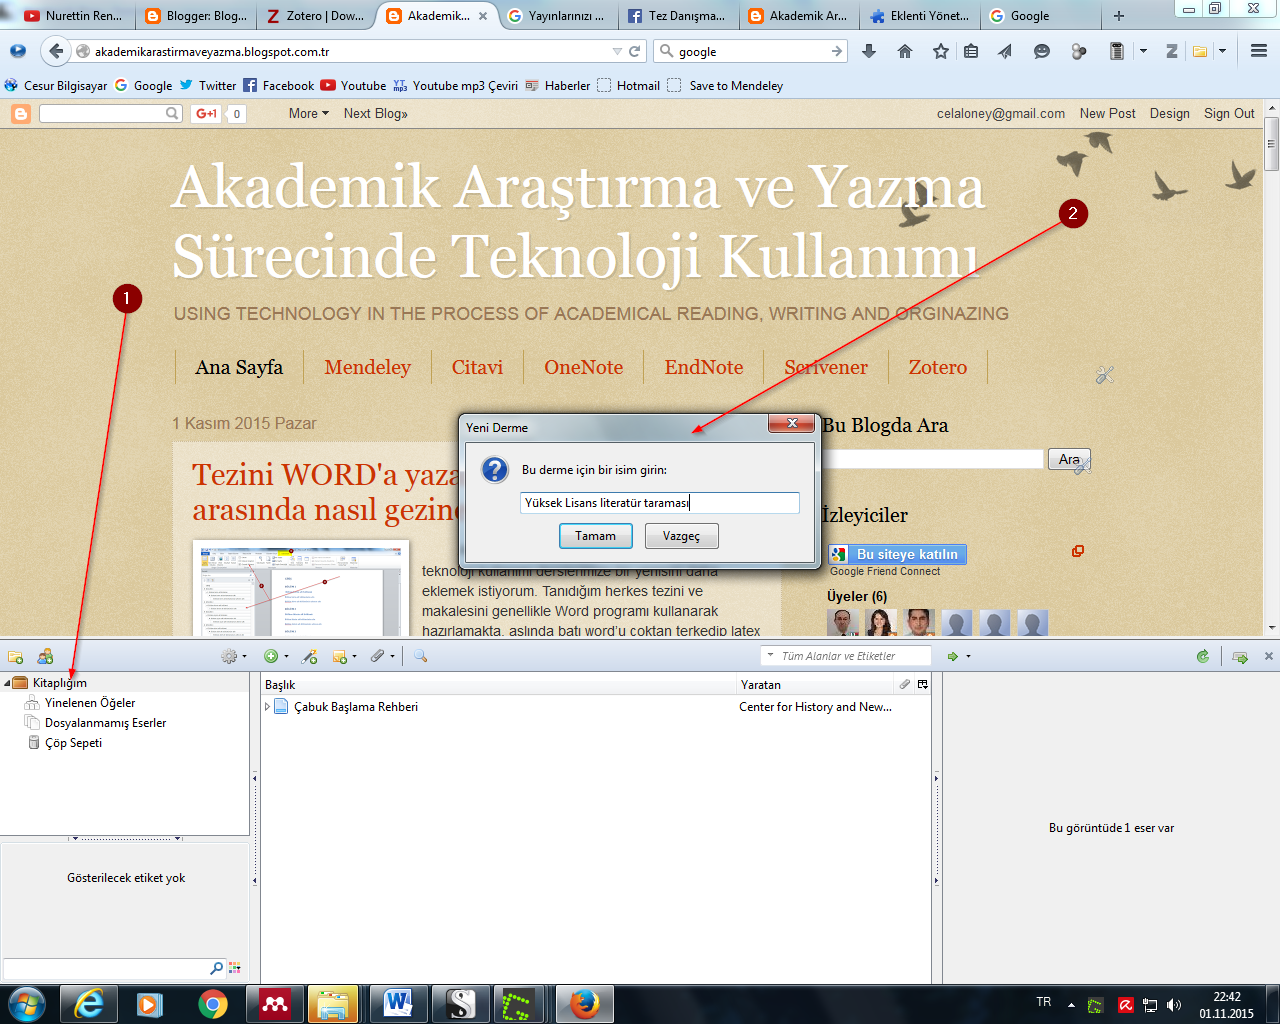Click the Firefox home icon
This screenshot has width=1280, height=1024.
pos(905,51)
